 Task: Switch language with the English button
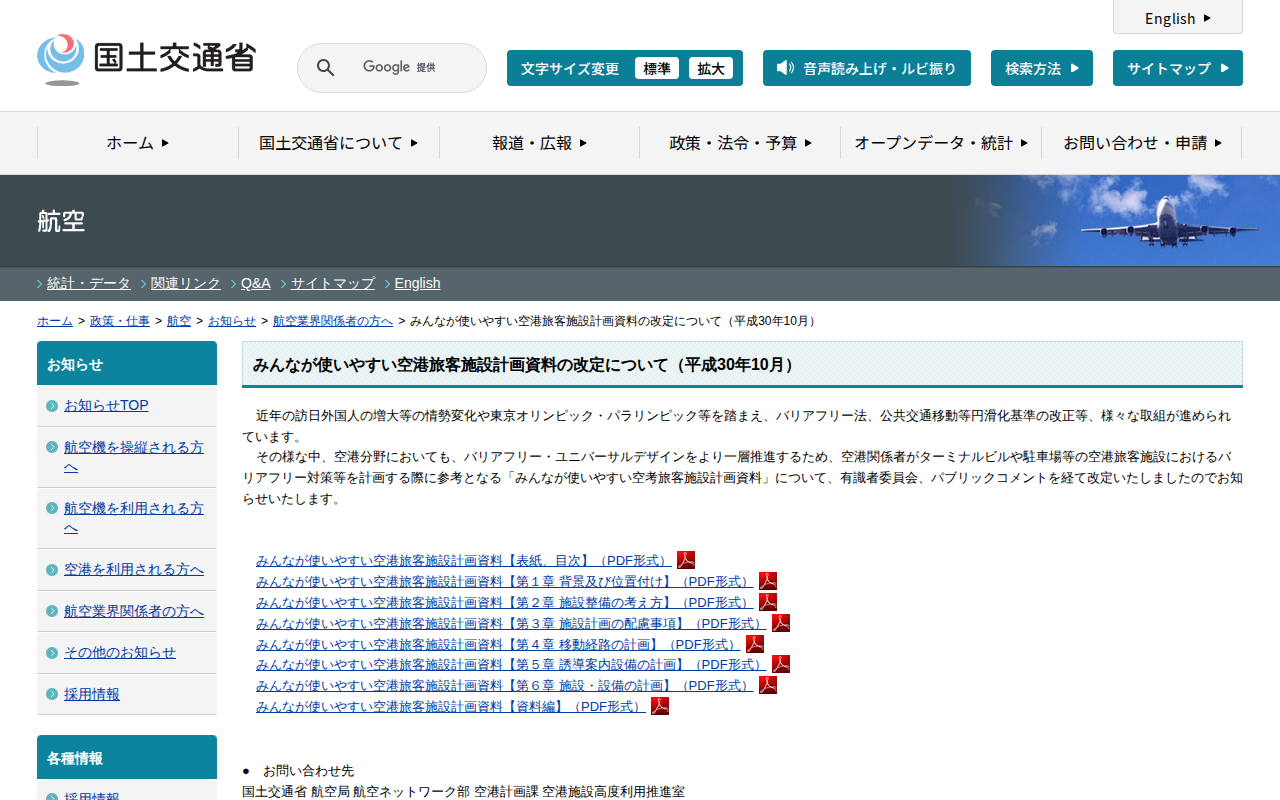[x=1178, y=17]
